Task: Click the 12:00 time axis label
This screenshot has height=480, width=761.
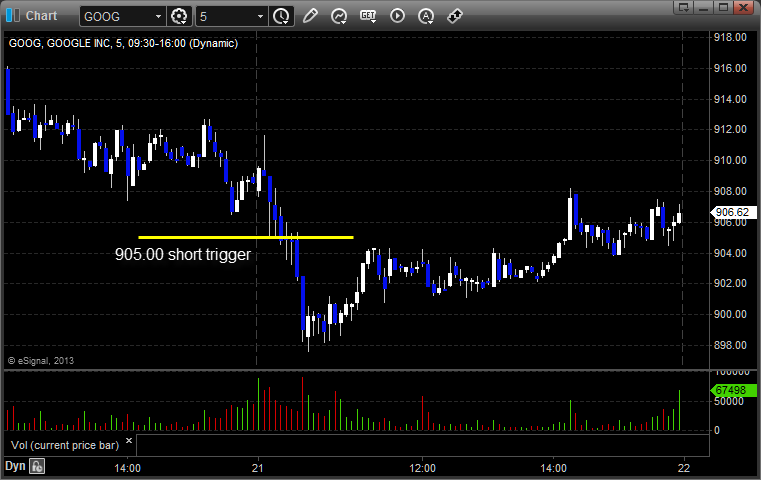Action: [x=422, y=468]
